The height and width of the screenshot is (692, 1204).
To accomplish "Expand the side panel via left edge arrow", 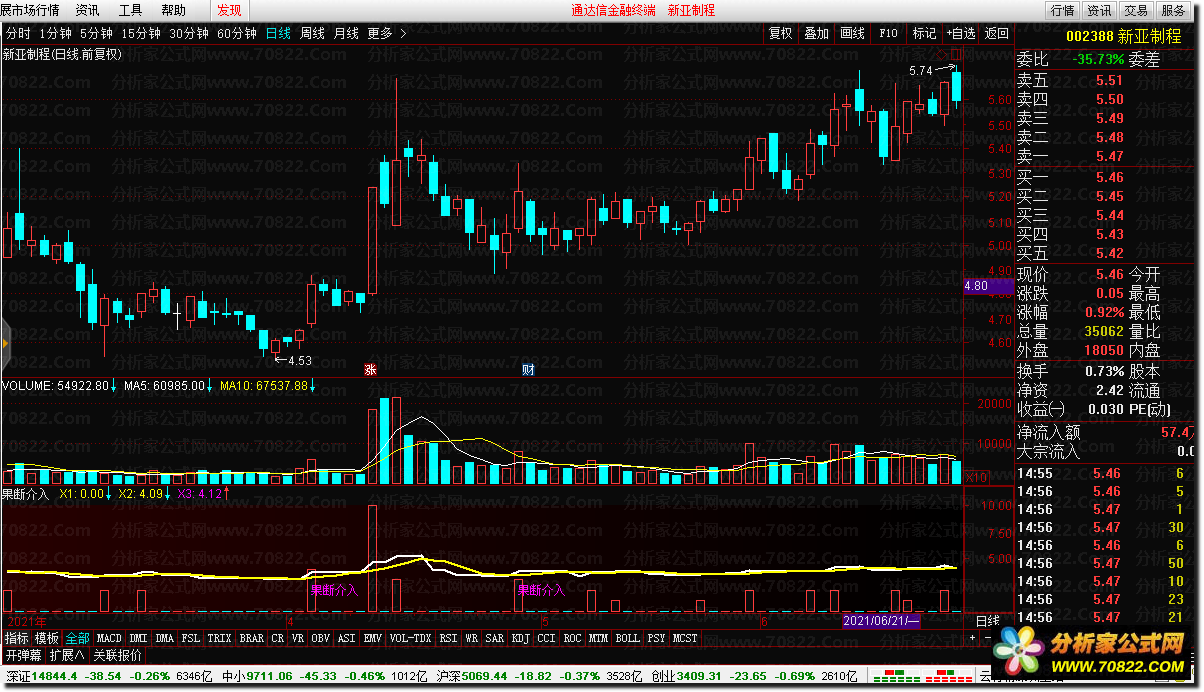I will tap(4, 344).
